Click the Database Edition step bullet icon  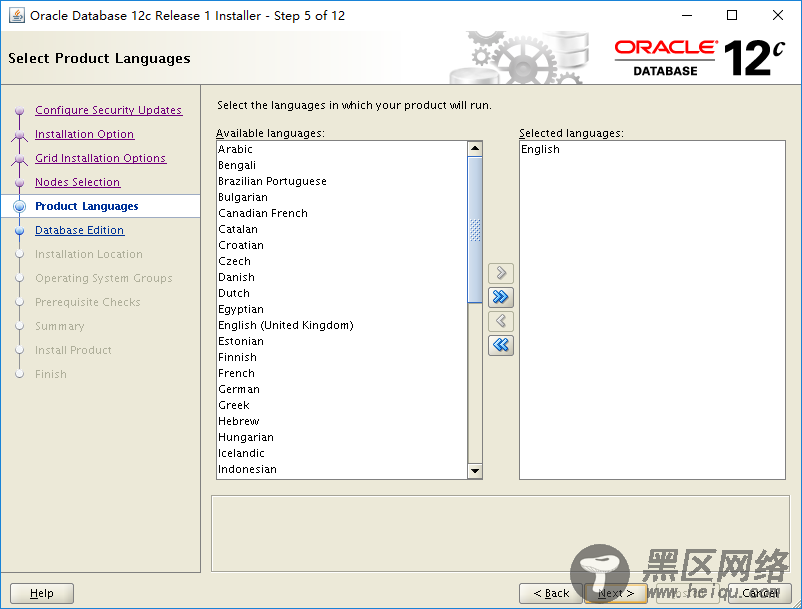click(19, 231)
